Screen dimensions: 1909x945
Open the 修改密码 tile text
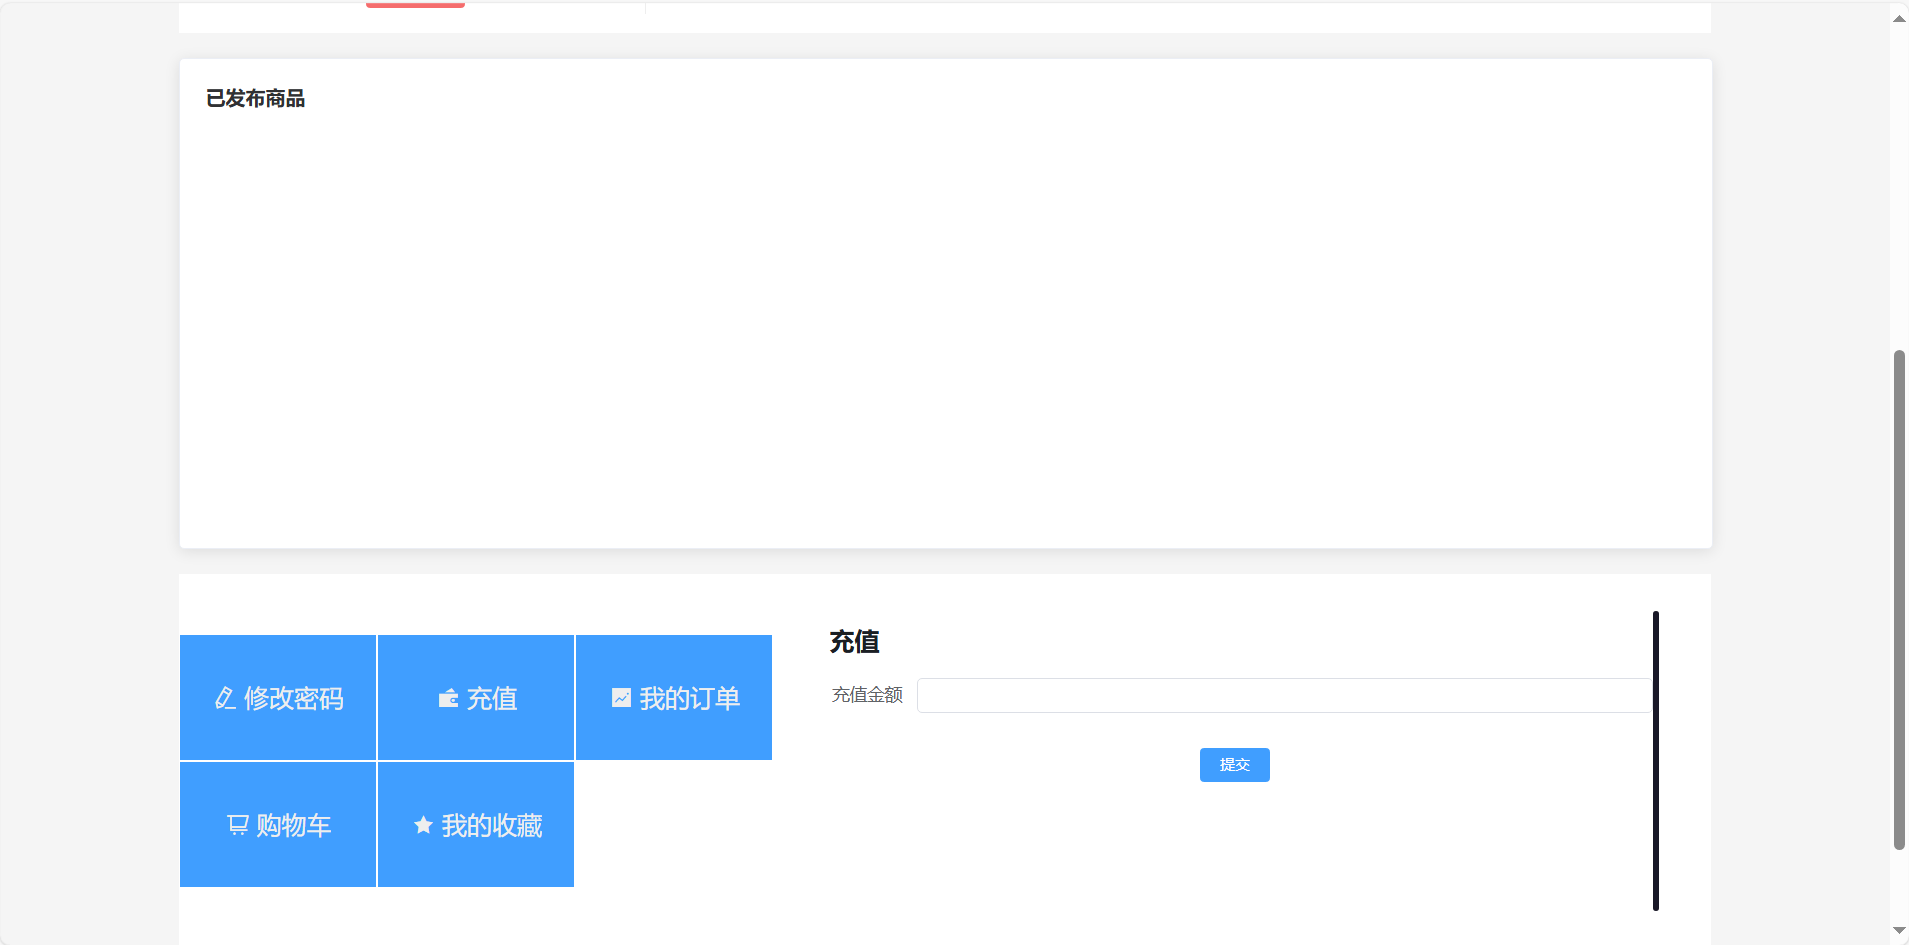(293, 698)
